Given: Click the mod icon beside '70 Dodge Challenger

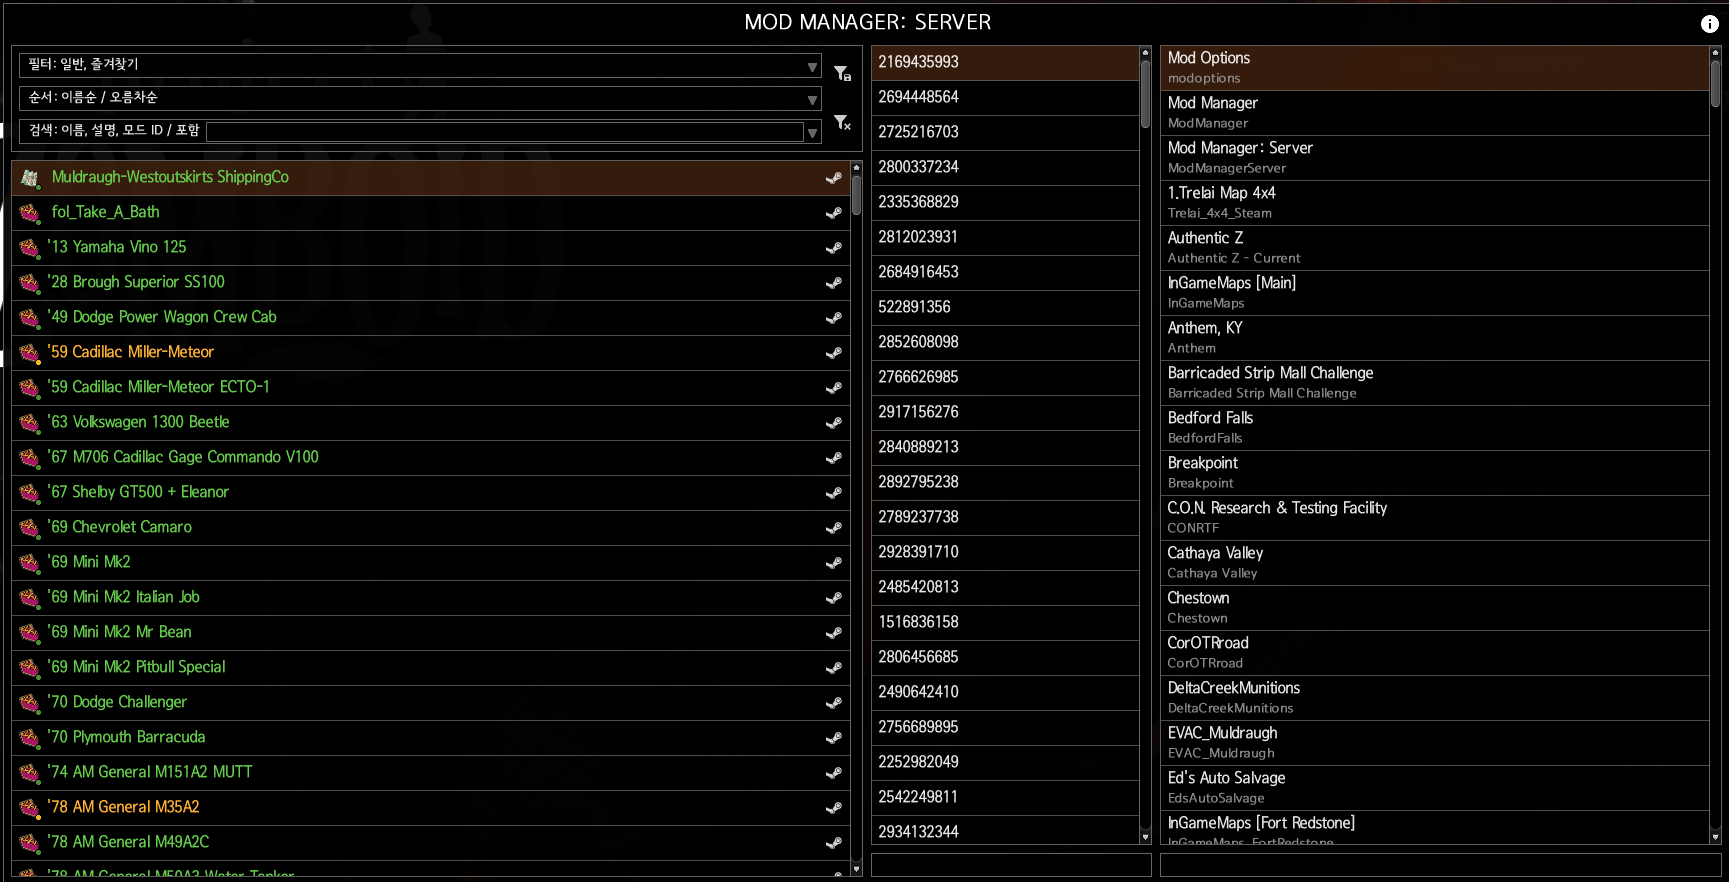Looking at the screenshot, I should pyautogui.click(x=30, y=703).
